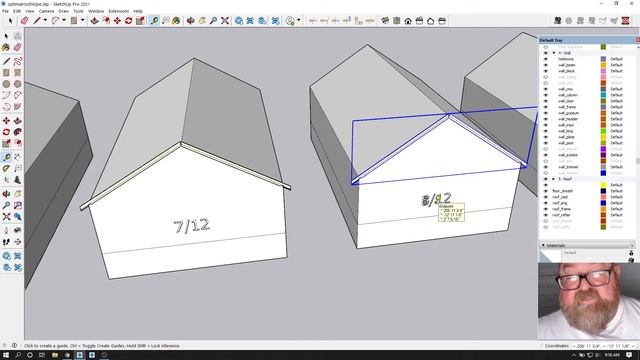Screen dimensions: 640x360
Task: Collapse the Materials panel section
Action: (x=543, y=245)
